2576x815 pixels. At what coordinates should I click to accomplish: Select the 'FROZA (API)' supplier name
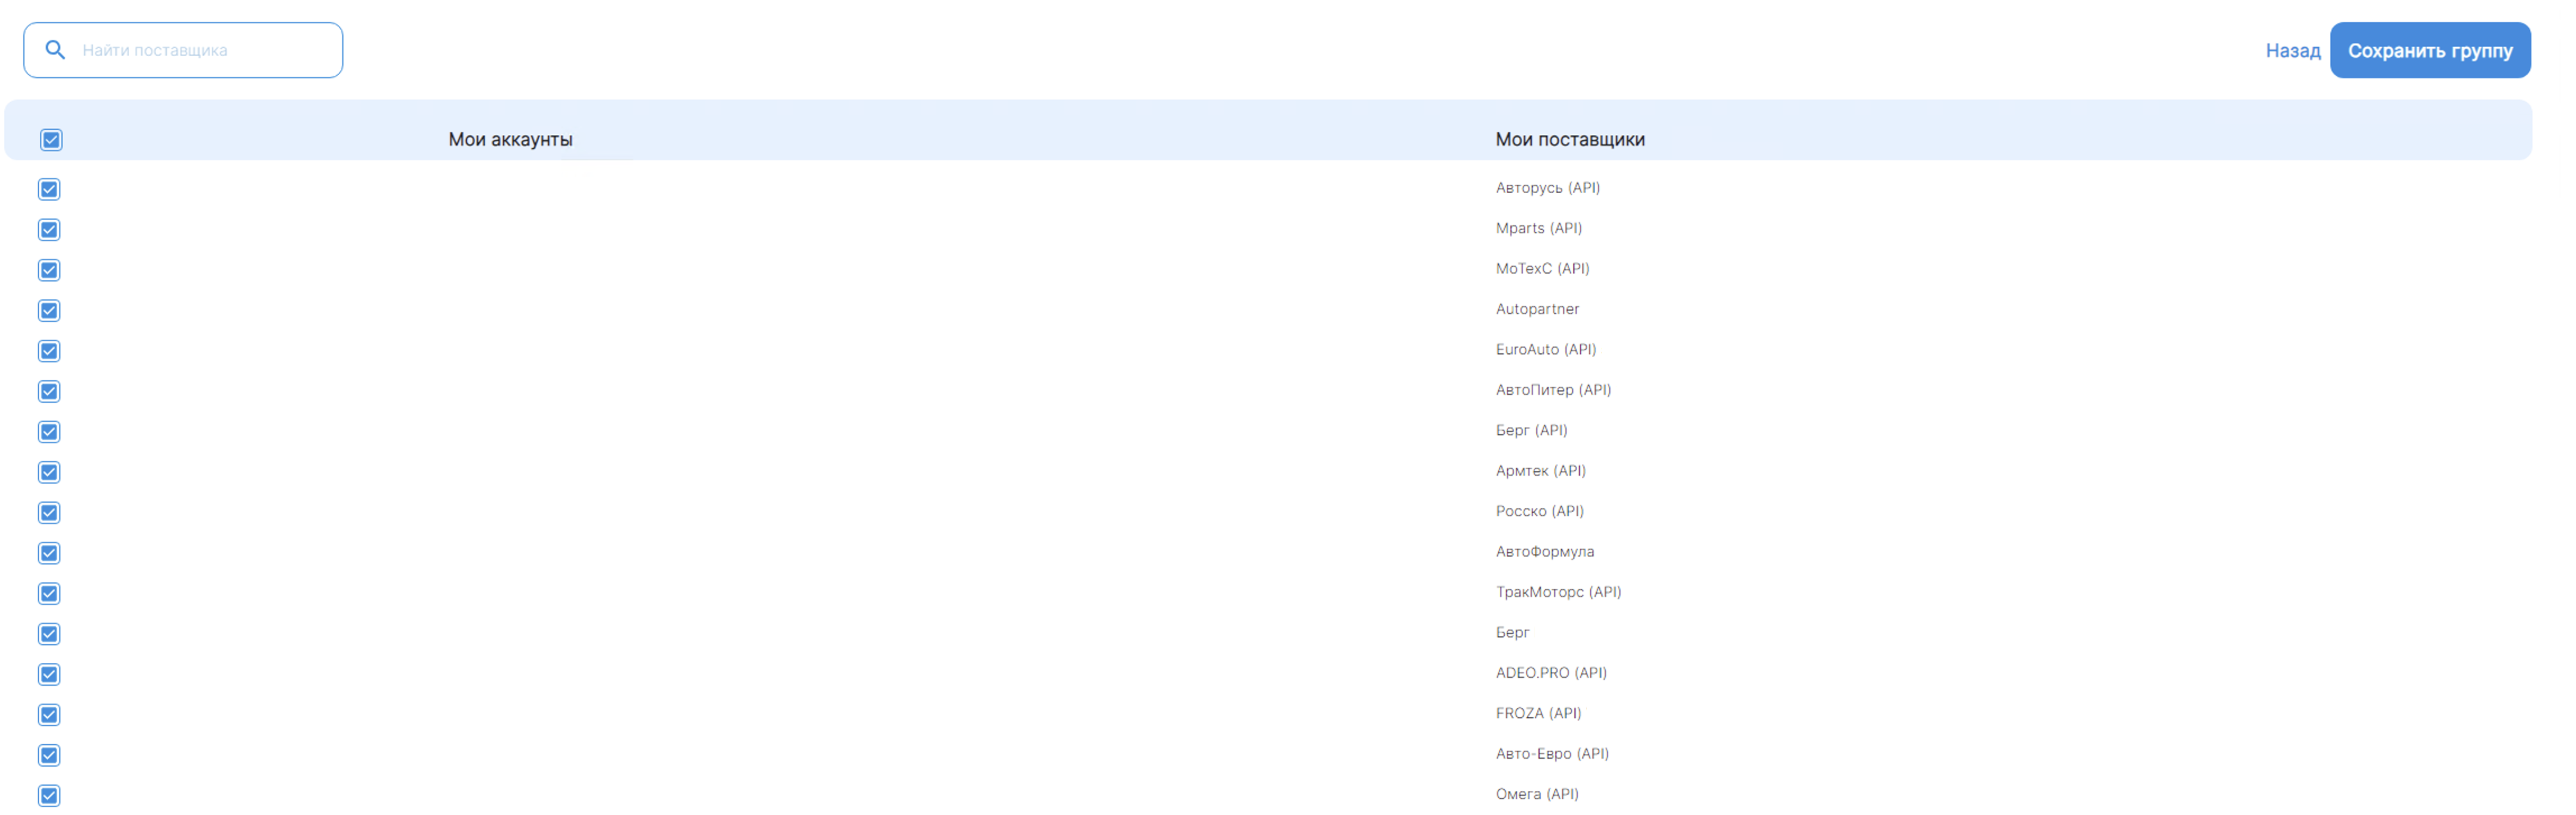[1538, 713]
